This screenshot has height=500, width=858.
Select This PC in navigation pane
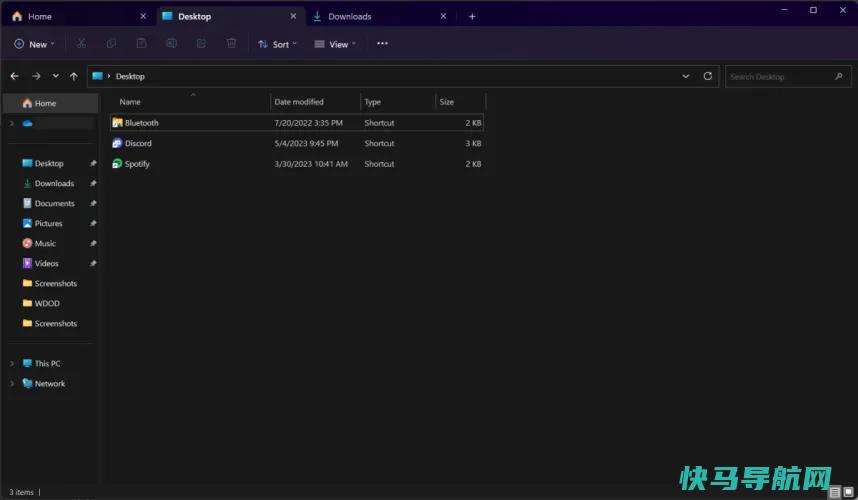pyautogui.click(x=47, y=363)
